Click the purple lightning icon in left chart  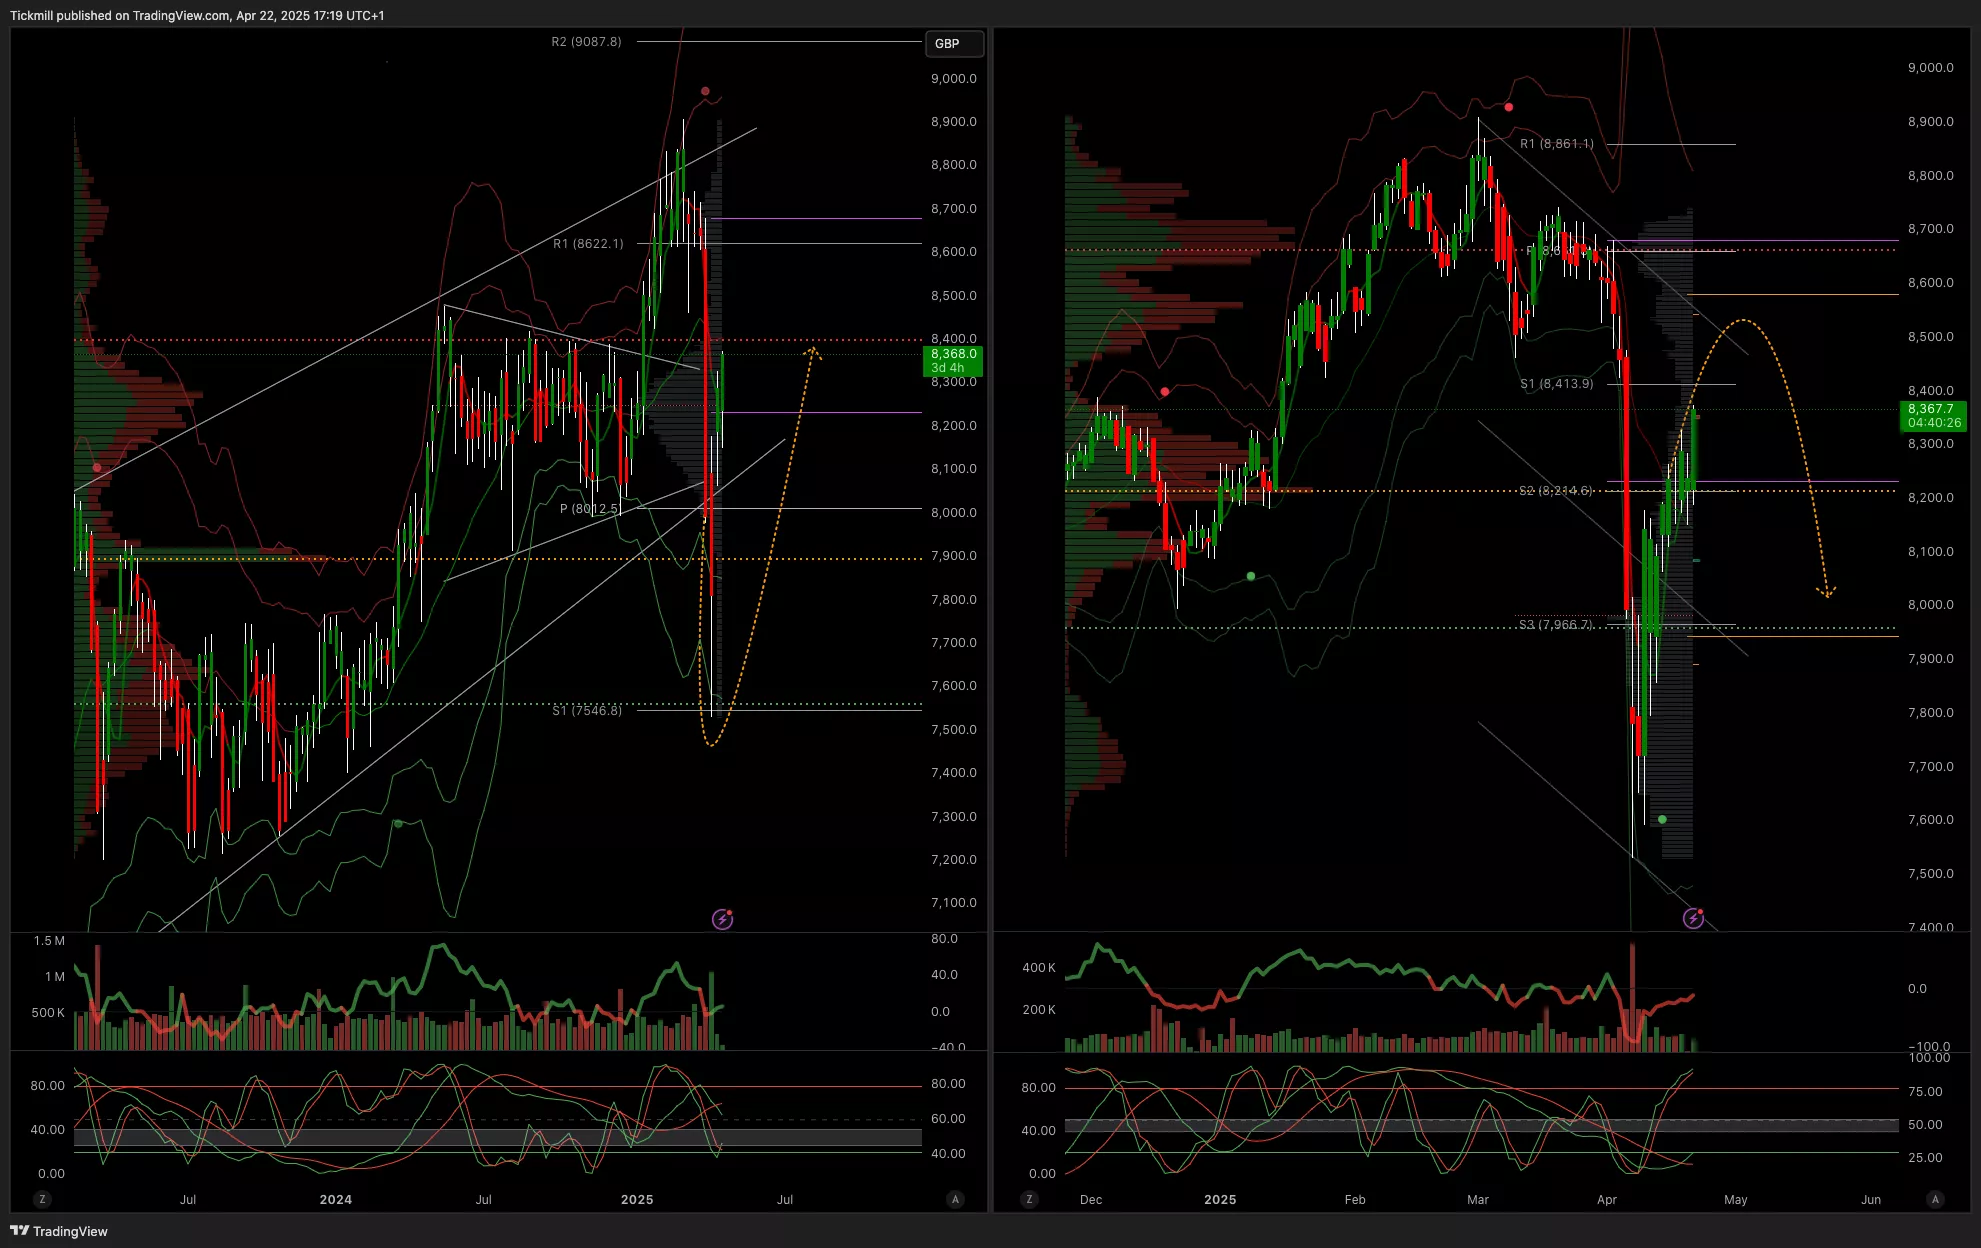(x=722, y=919)
